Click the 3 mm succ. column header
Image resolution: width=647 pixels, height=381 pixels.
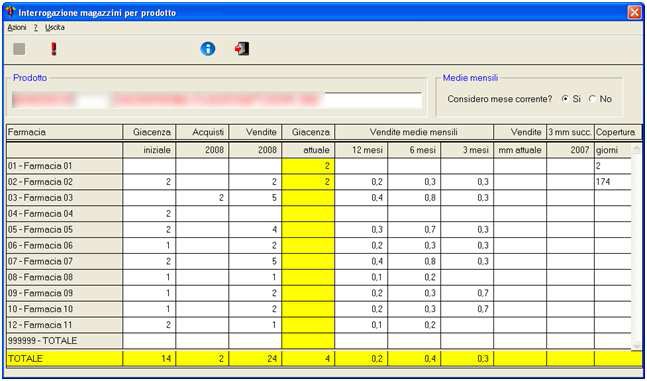pyautogui.click(x=570, y=132)
